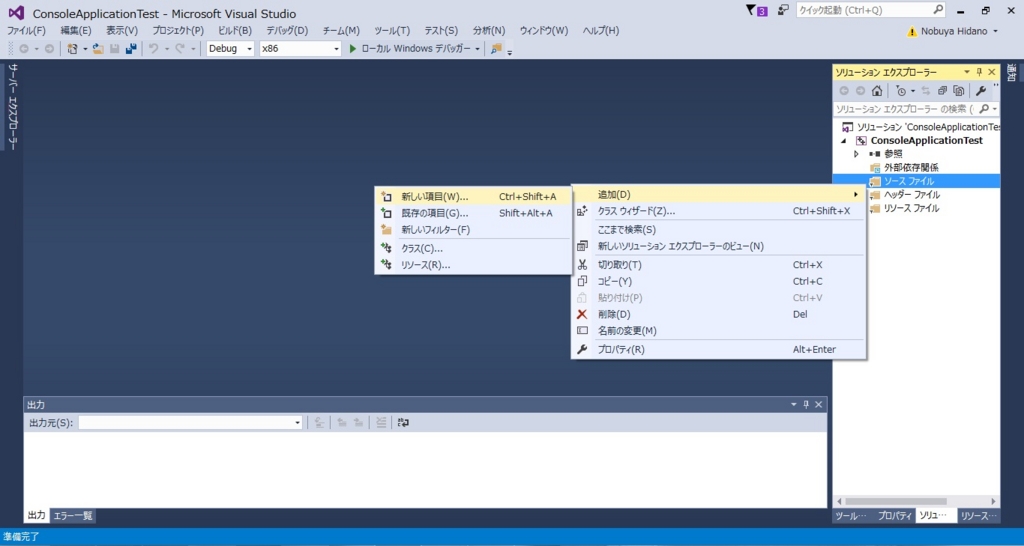
Task: Click the scissors Cut icon in context menu
Action: click(582, 265)
